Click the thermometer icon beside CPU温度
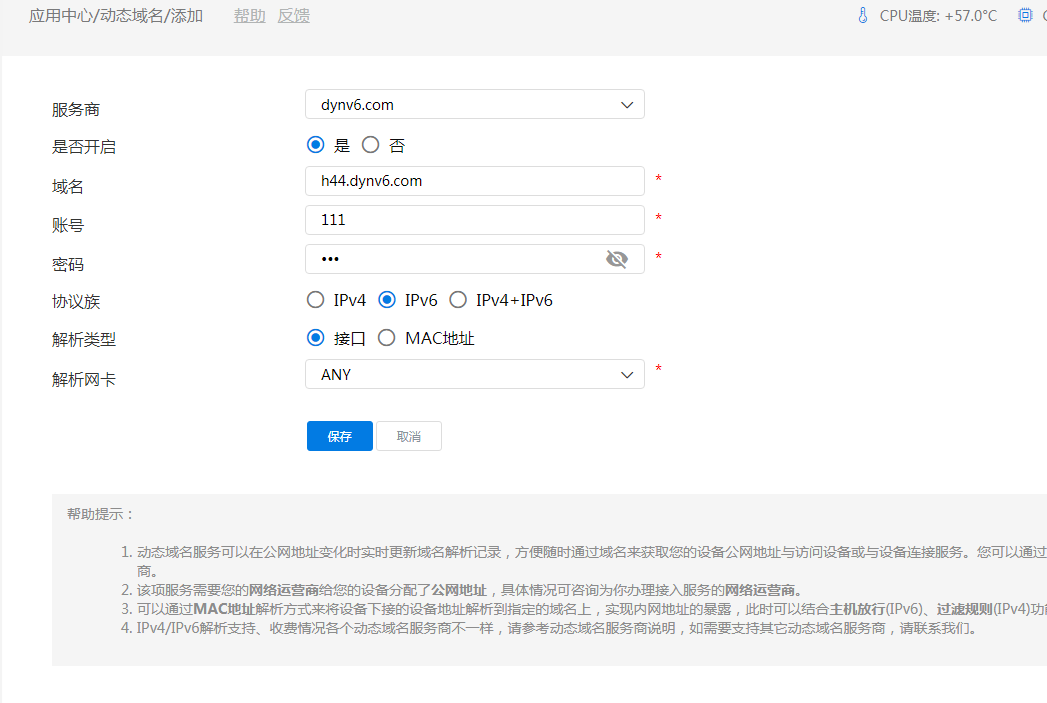 tap(863, 16)
